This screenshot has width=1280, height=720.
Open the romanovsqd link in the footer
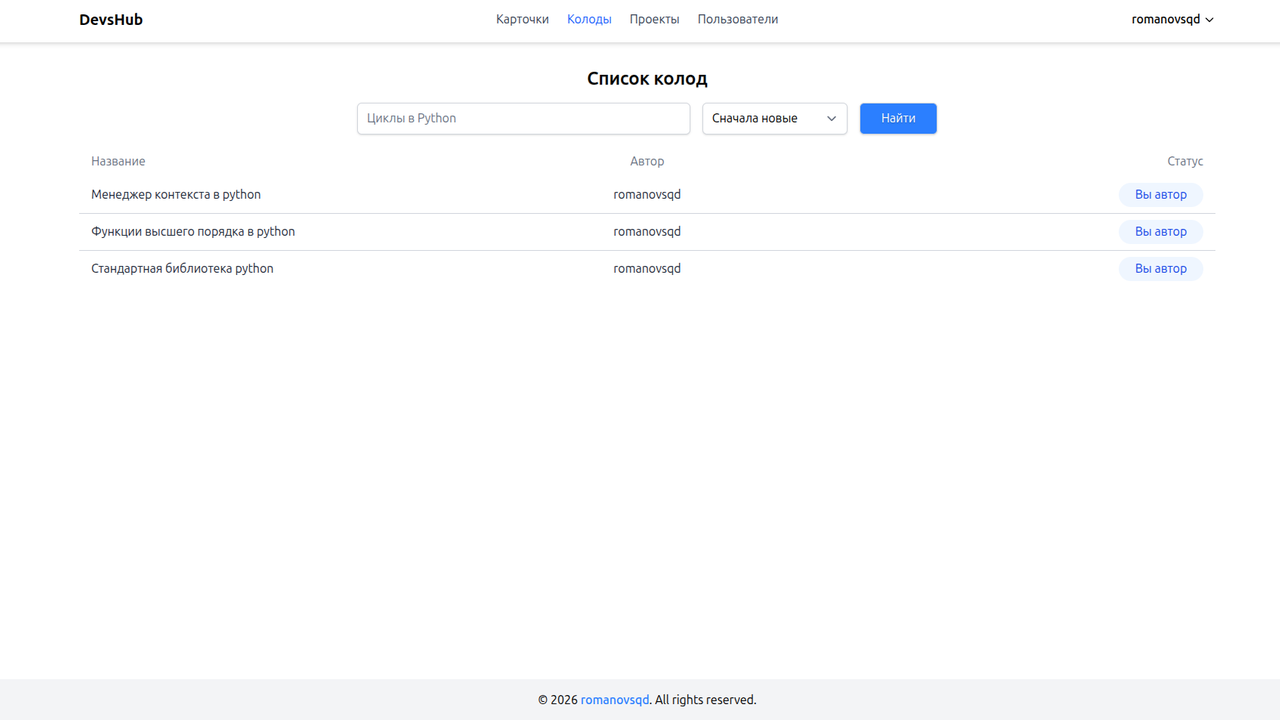coord(614,700)
